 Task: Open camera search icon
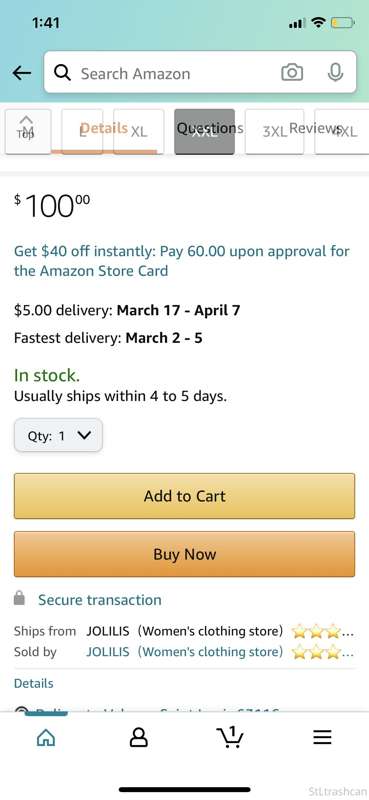point(292,72)
